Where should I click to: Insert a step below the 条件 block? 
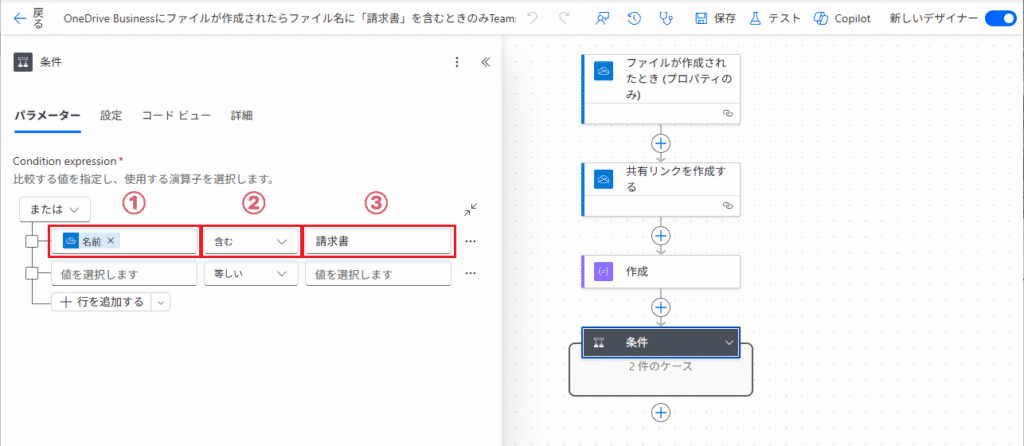point(662,412)
